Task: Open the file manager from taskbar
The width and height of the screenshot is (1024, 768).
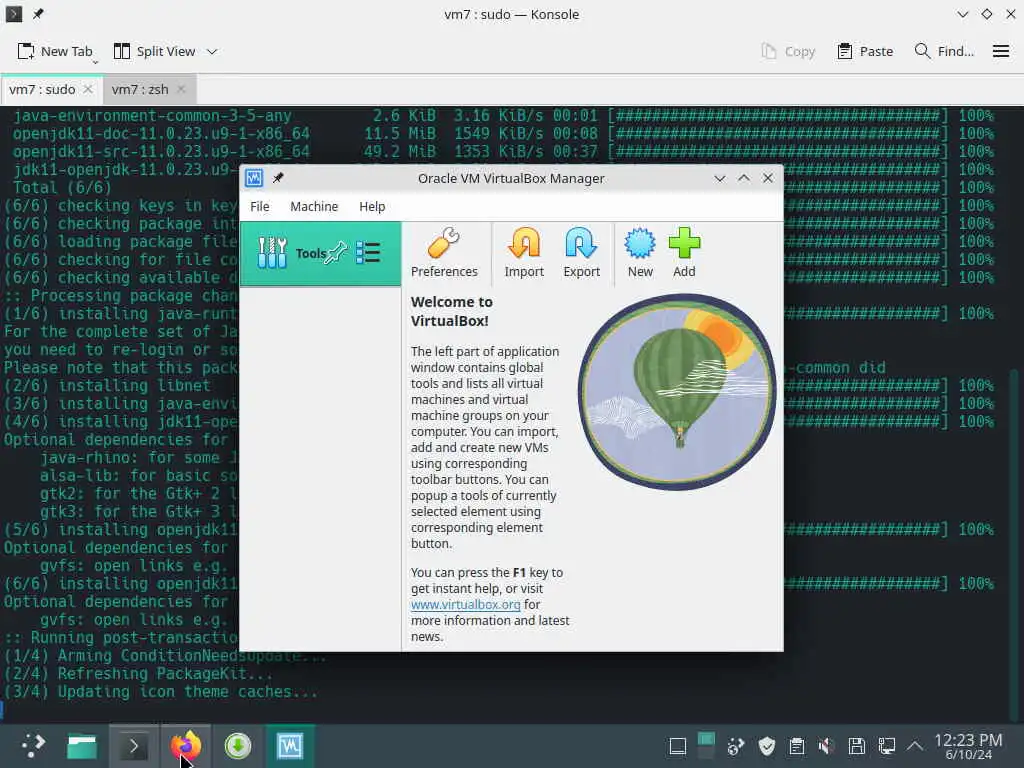Action: (82, 746)
